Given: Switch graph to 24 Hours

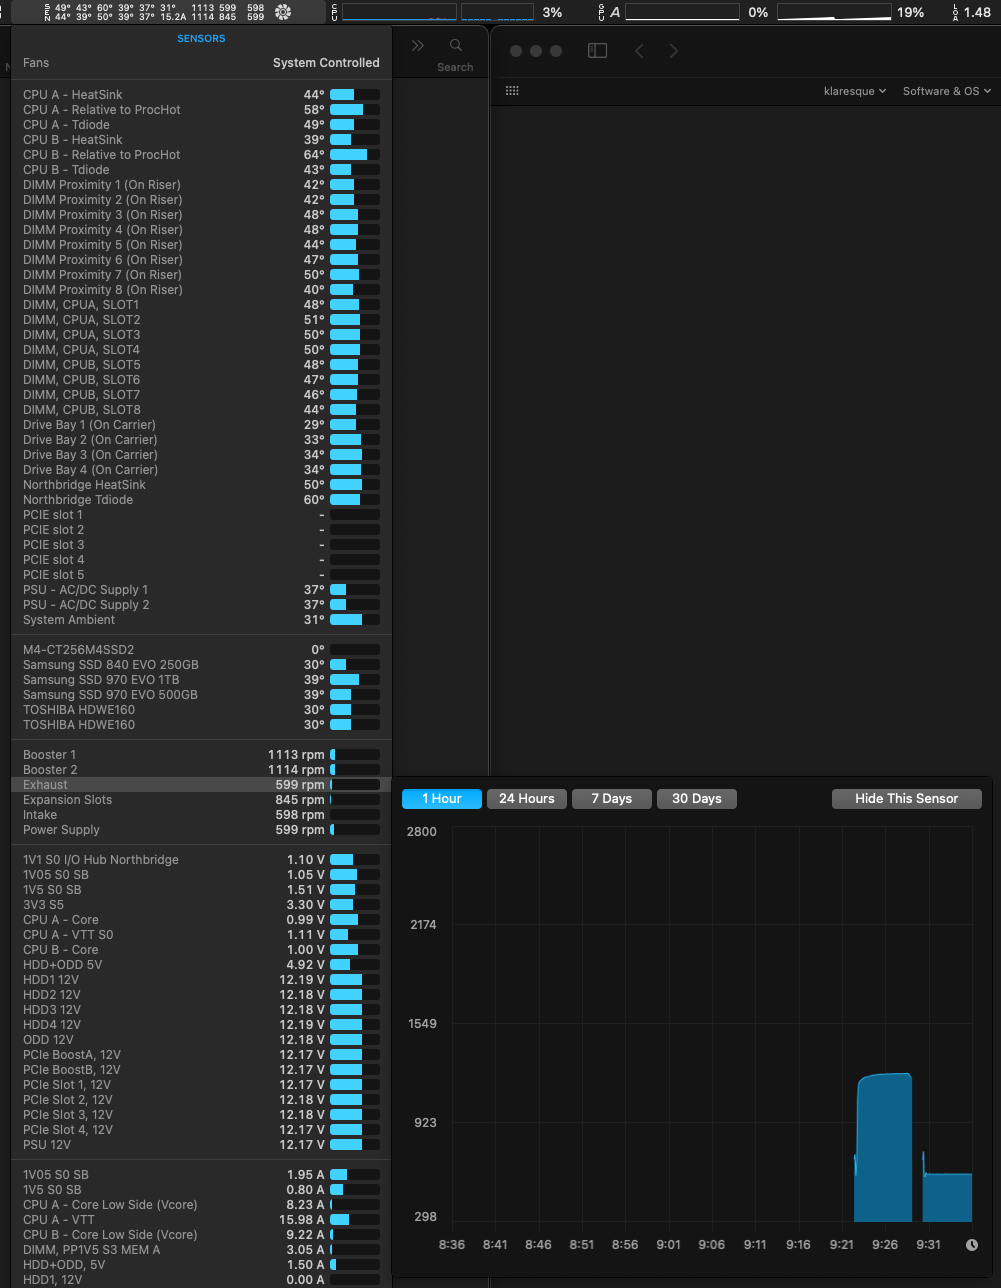Looking at the screenshot, I should tap(527, 799).
